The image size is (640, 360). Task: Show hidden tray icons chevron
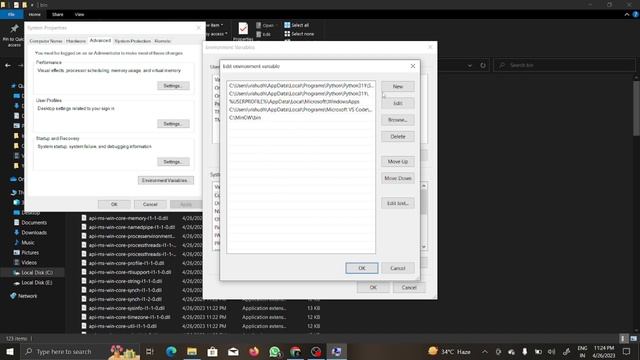pyautogui.click(x=484, y=351)
